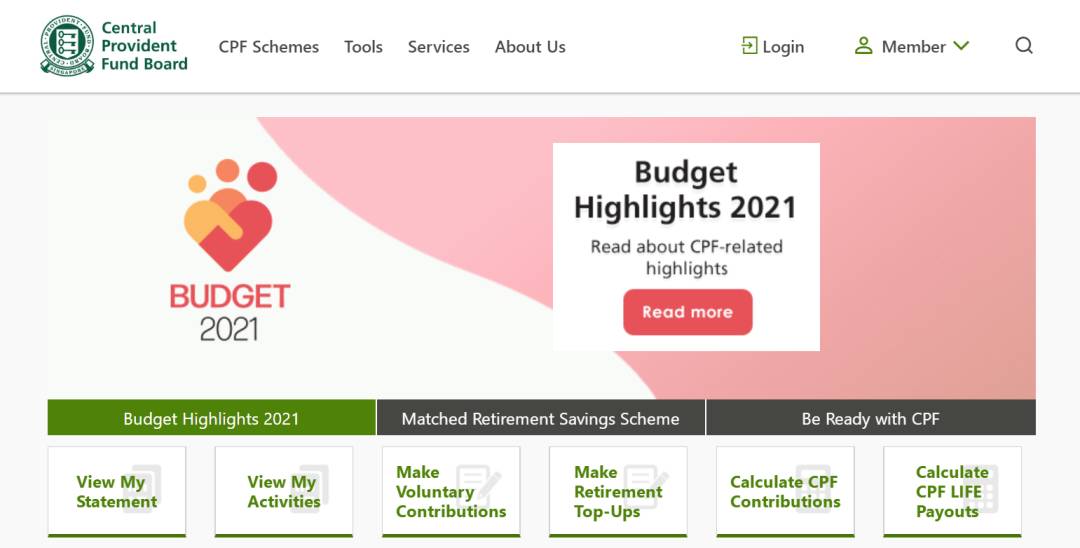Viewport: 1080px width, 548px height.
Task: Open the Make Voluntary Contributions tile
Action: pyautogui.click(x=451, y=491)
